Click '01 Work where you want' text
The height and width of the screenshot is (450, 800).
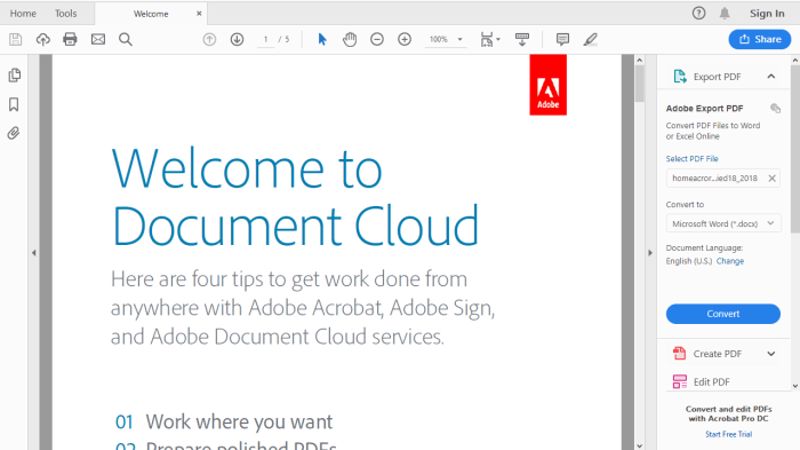coord(224,422)
